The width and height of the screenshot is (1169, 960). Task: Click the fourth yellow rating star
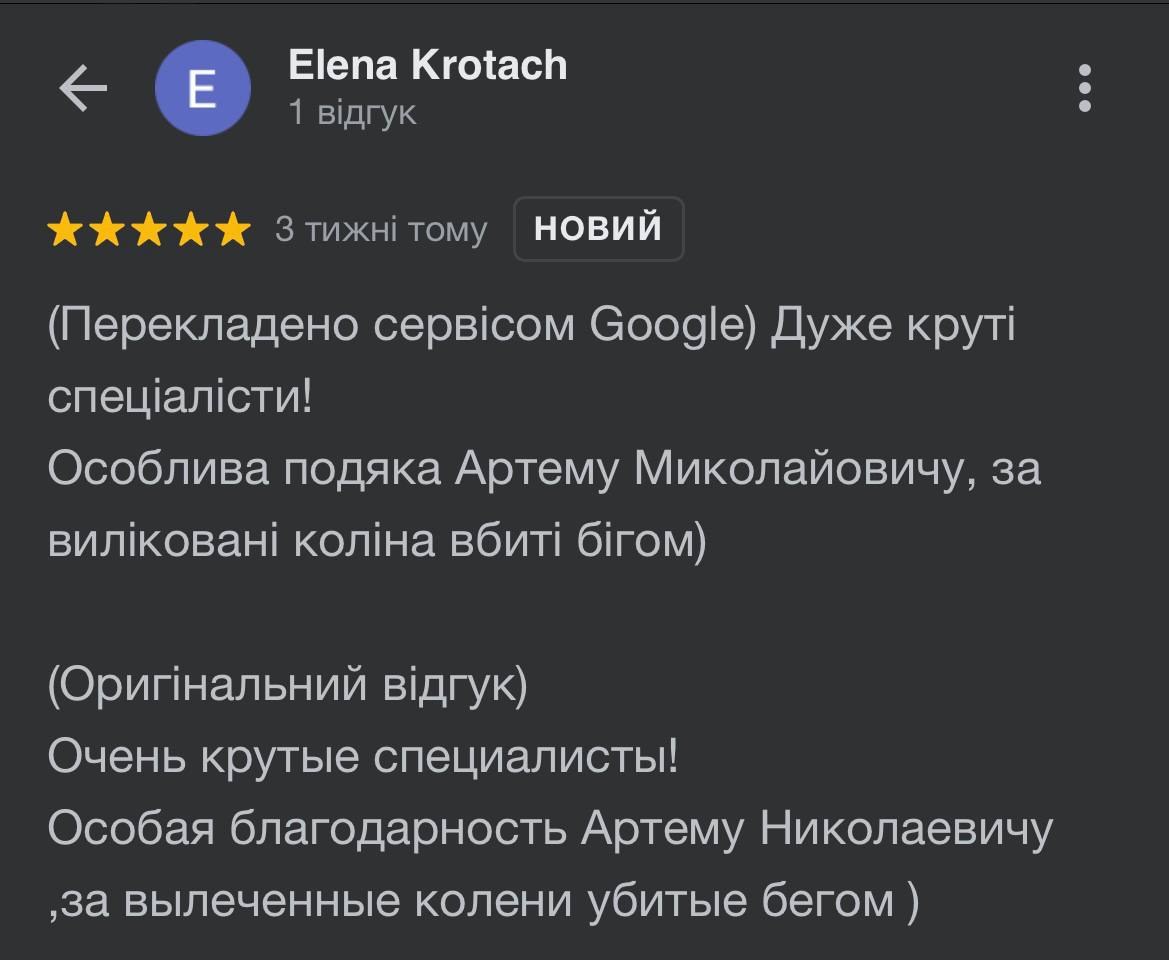click(x=190, y=230)
